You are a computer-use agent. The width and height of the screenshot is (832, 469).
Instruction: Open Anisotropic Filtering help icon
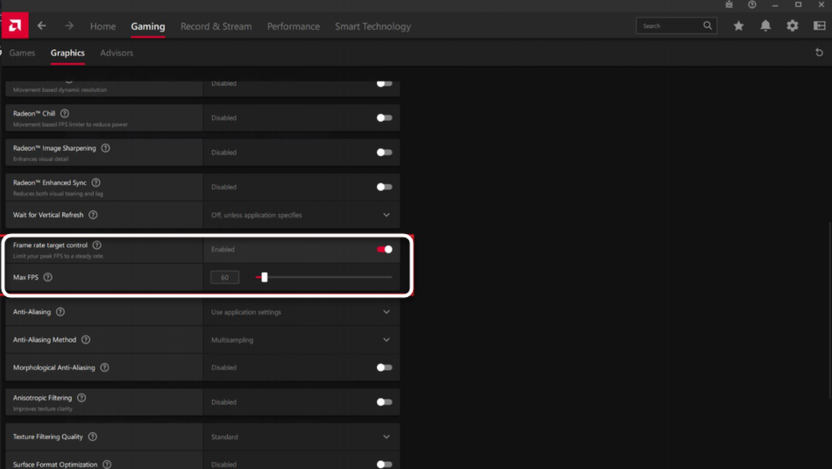click(x=81, y=397)
